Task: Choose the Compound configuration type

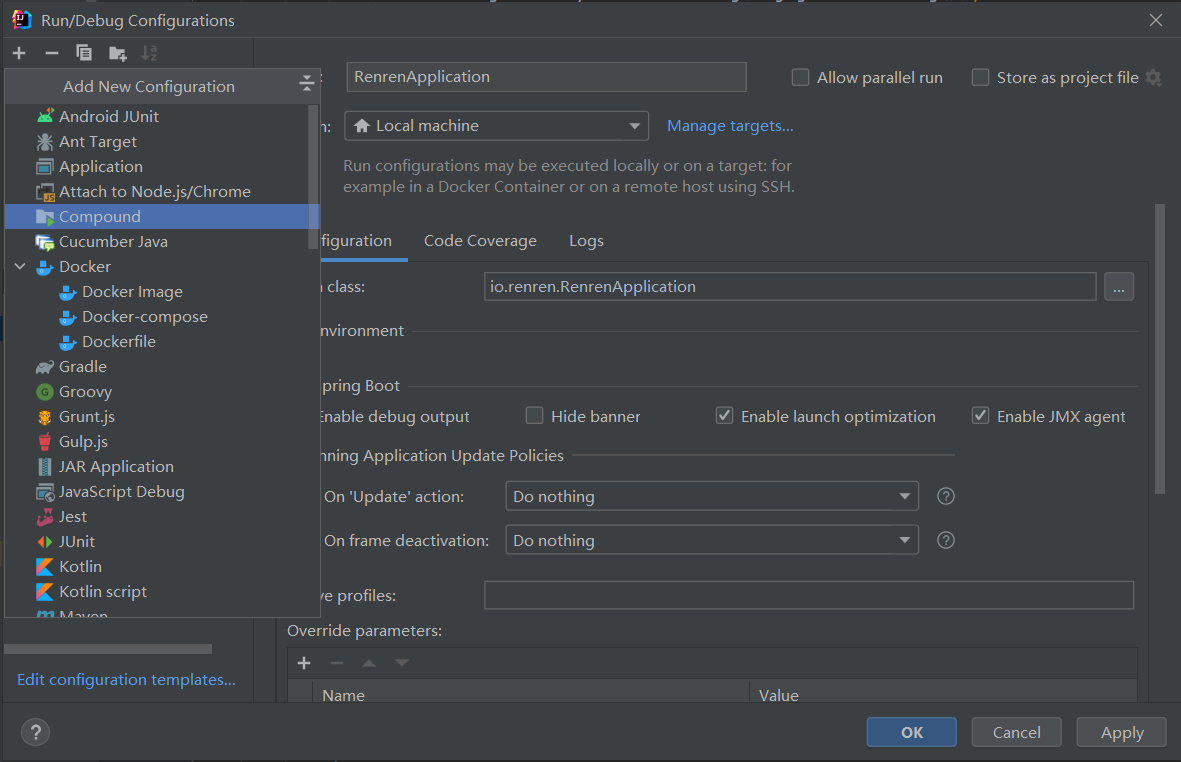Action: tap(162, 216)
